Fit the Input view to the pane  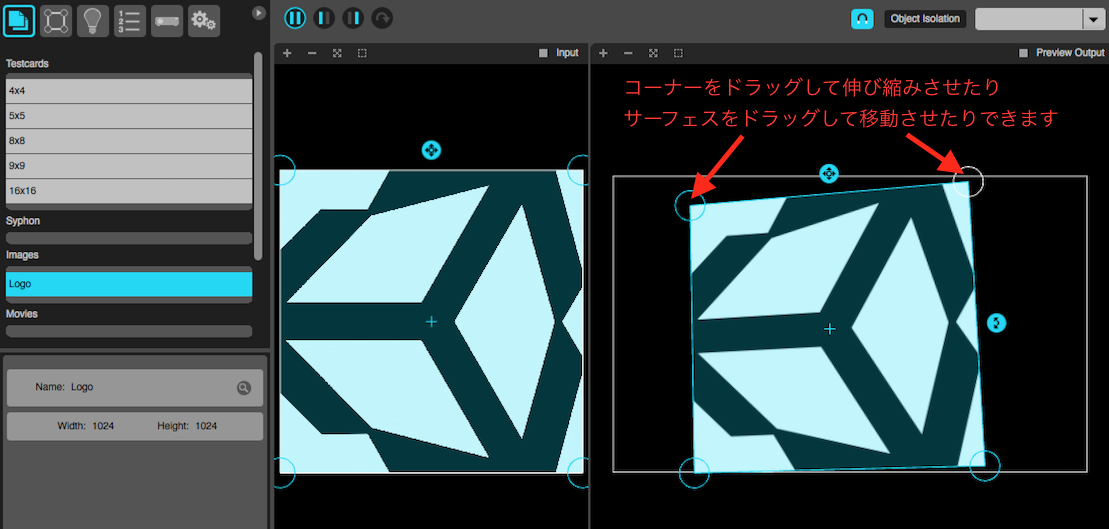click(337, 53)
